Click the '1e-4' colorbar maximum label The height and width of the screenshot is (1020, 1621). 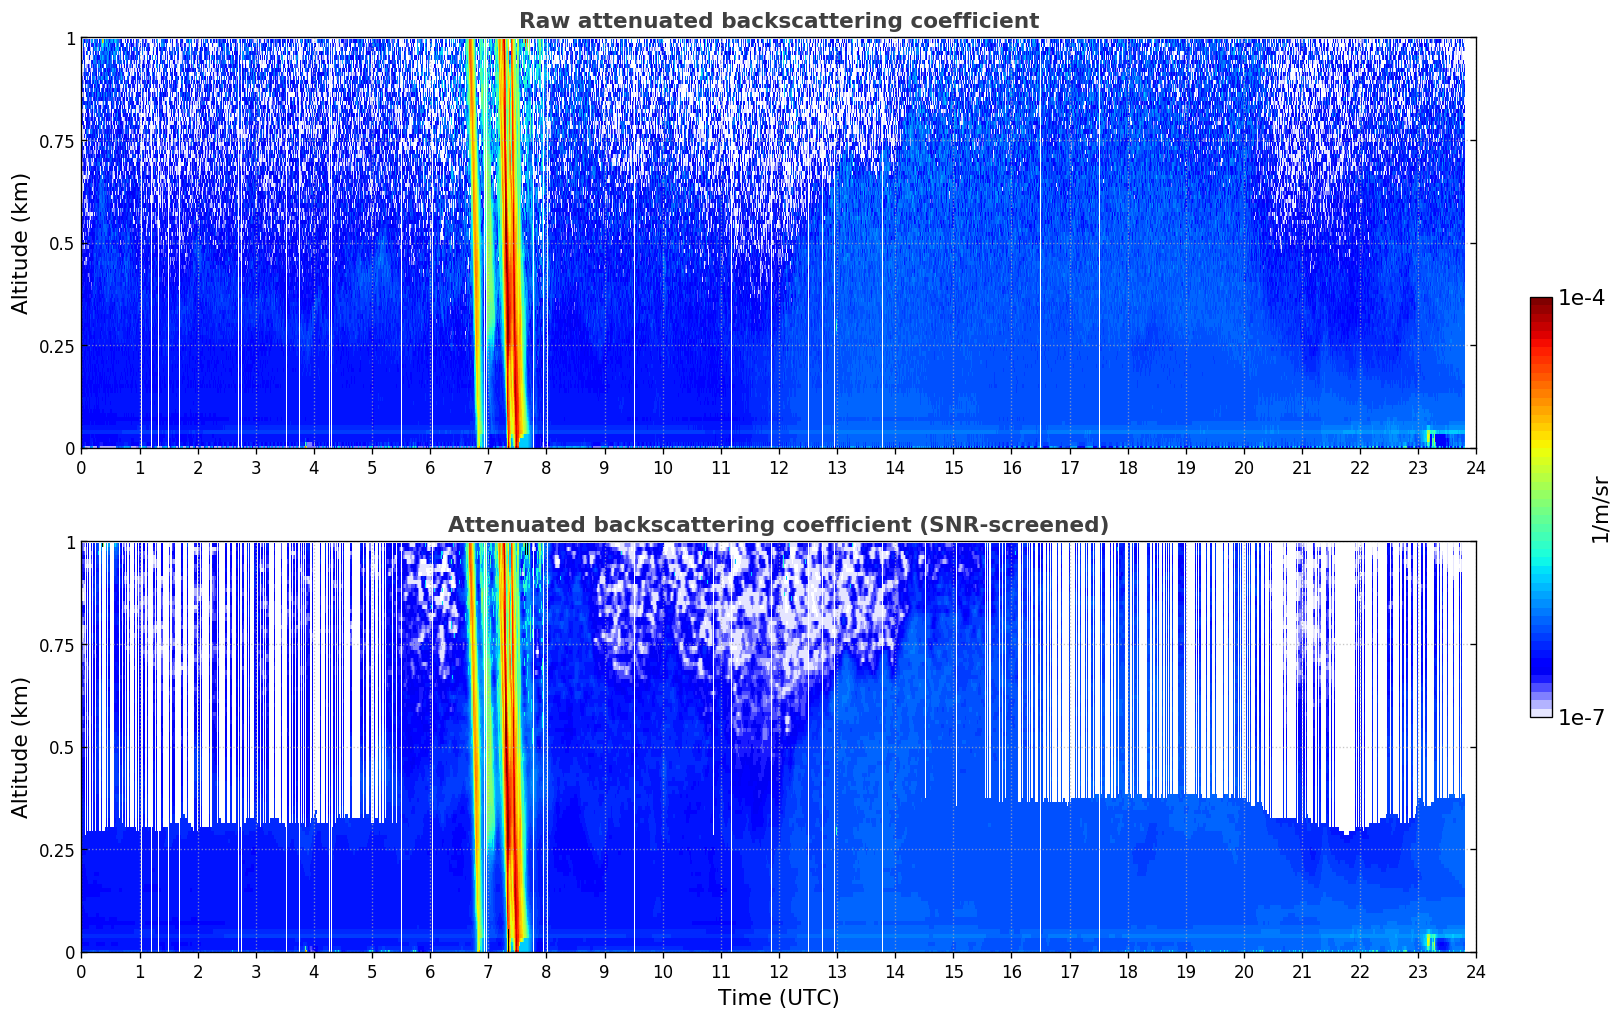click(x=1581, y=298)
